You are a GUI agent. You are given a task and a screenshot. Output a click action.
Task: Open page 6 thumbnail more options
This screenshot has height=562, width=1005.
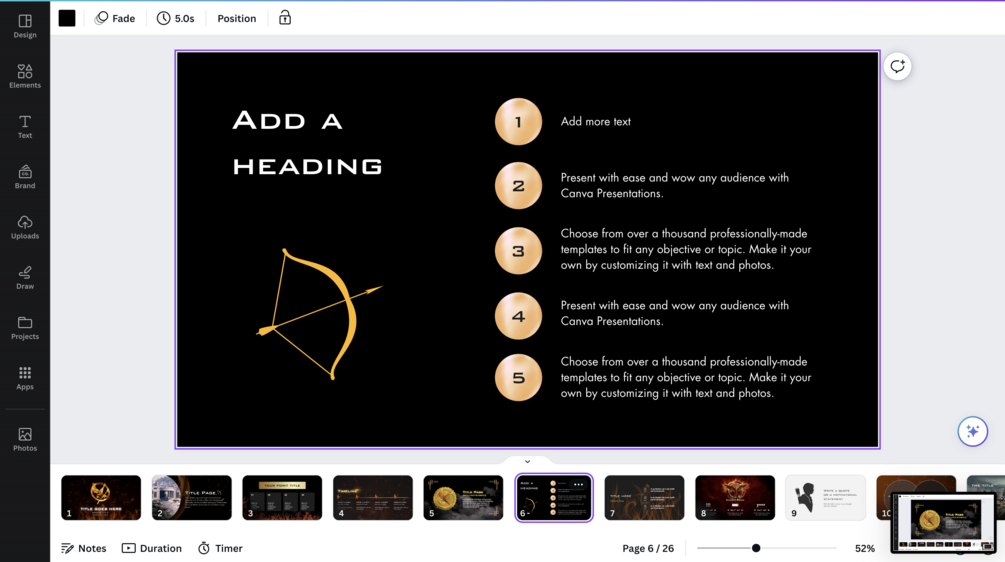pyautogui.click(x=579, y=484)
